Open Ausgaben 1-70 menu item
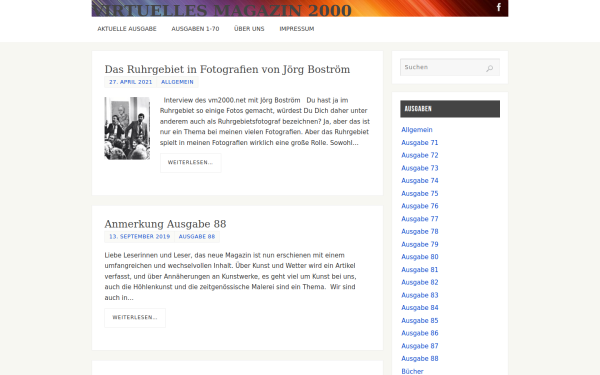 point(195,29)
